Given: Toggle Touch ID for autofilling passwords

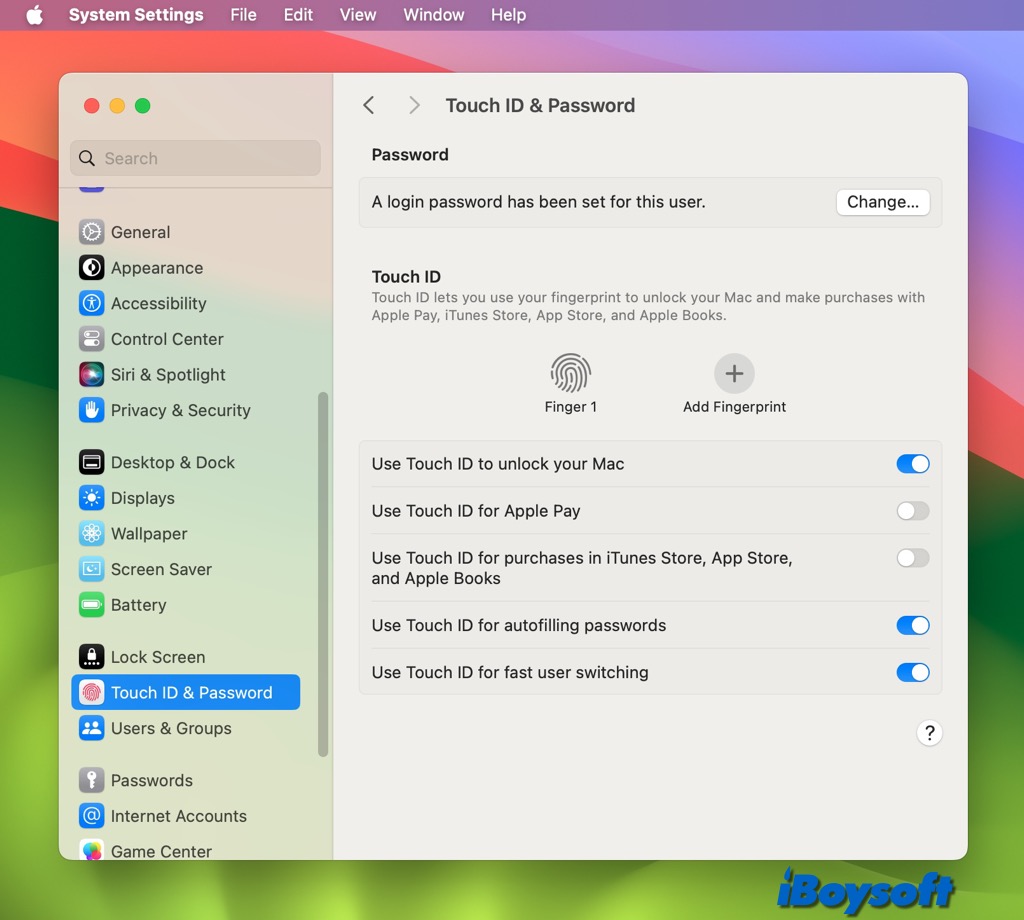Looking at the screenshot, I should (913, 625).
